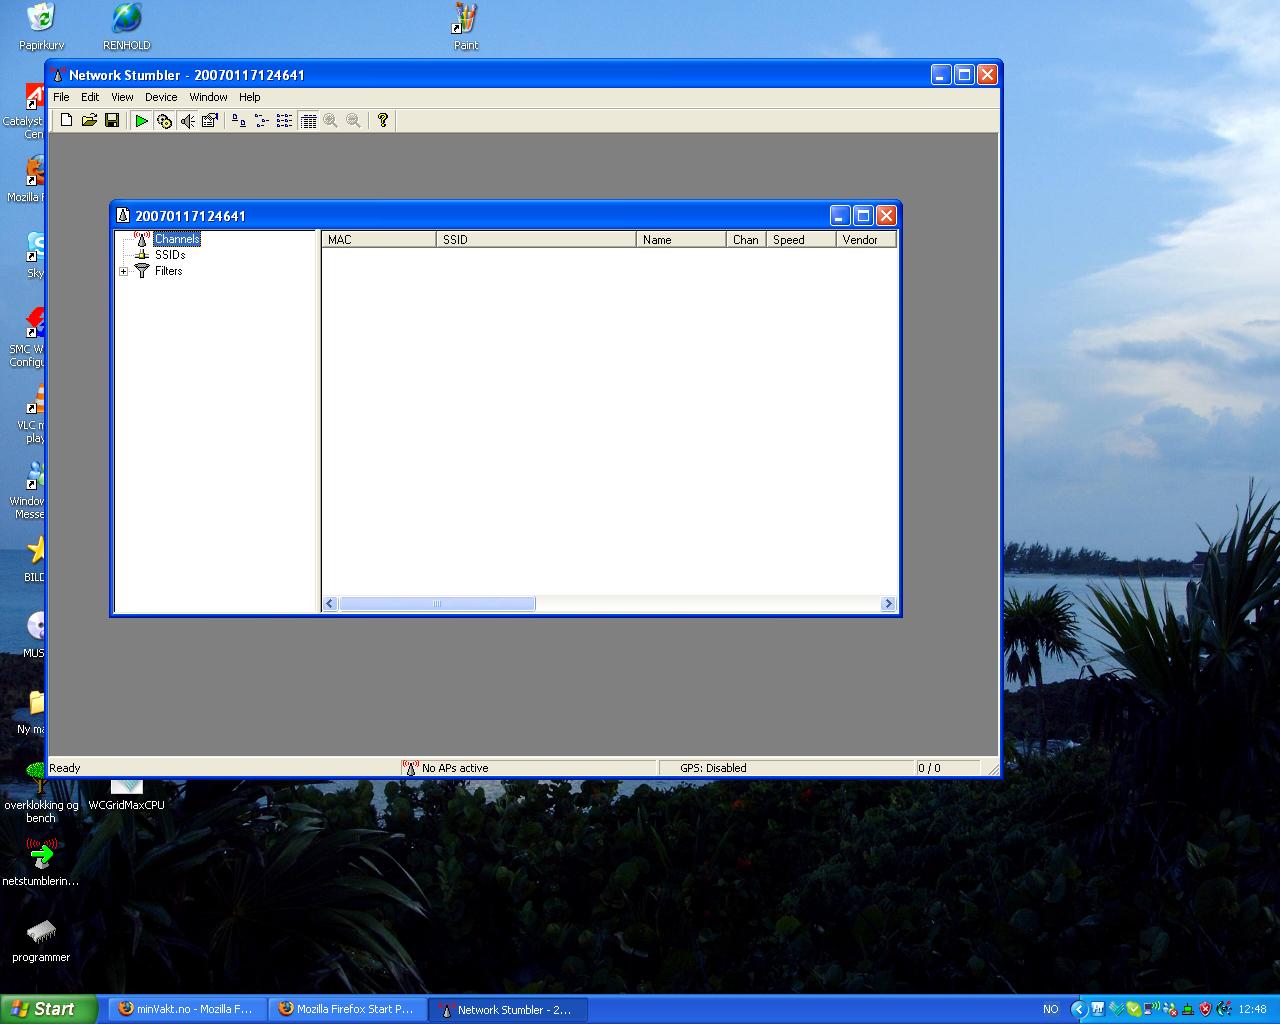Image resolution: width=1280 pixels, height=1024 pixels.
Task: Click 'GPS: Disabled' status text
Action: coord(713,768)
